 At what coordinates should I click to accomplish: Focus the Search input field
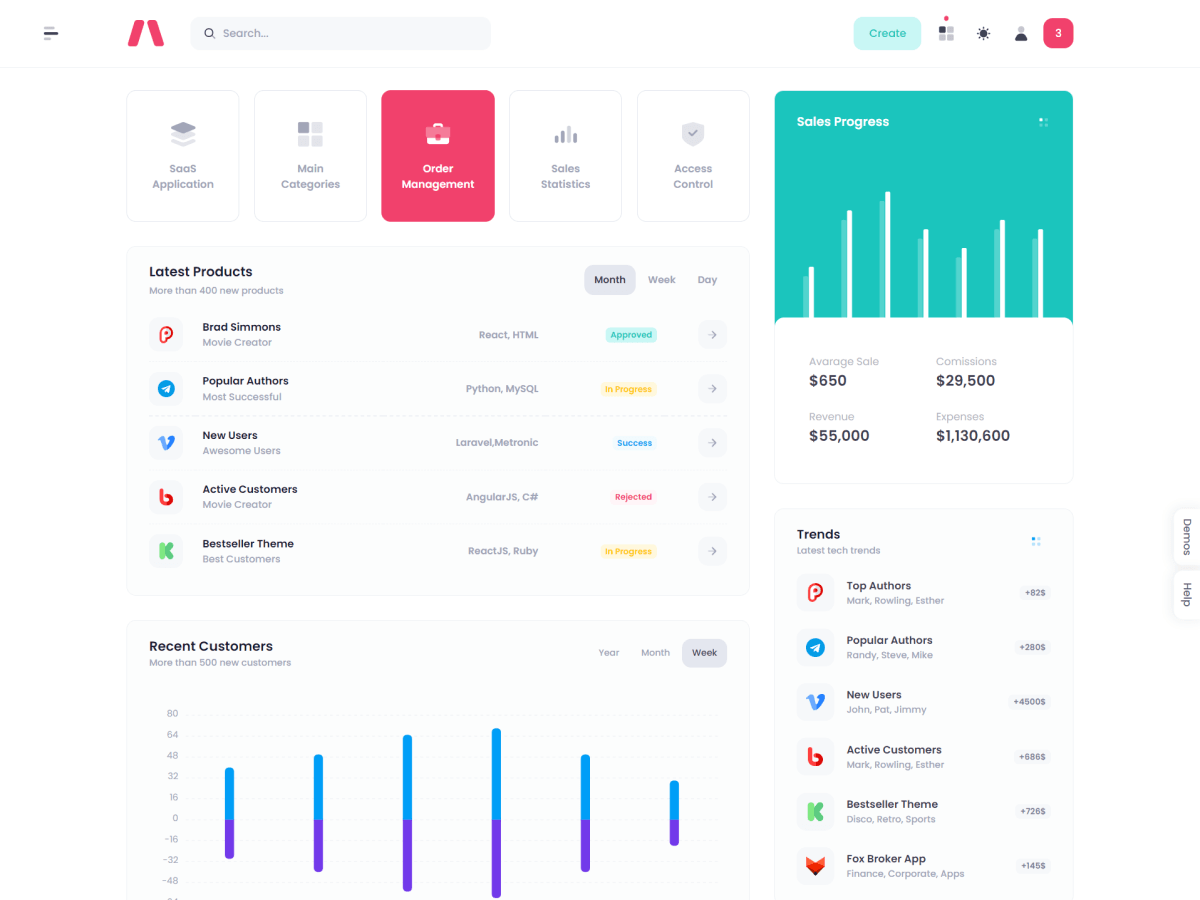(350, 33)
